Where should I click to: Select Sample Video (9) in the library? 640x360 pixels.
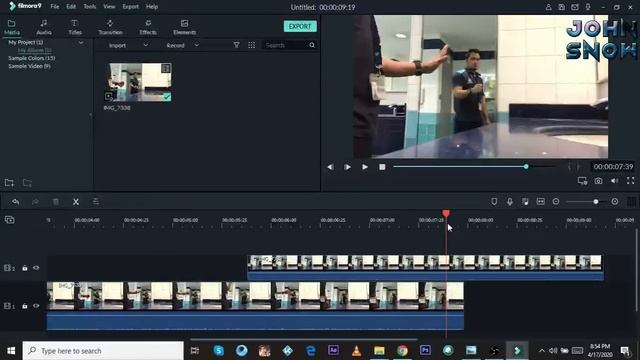(x=29, y=66)
